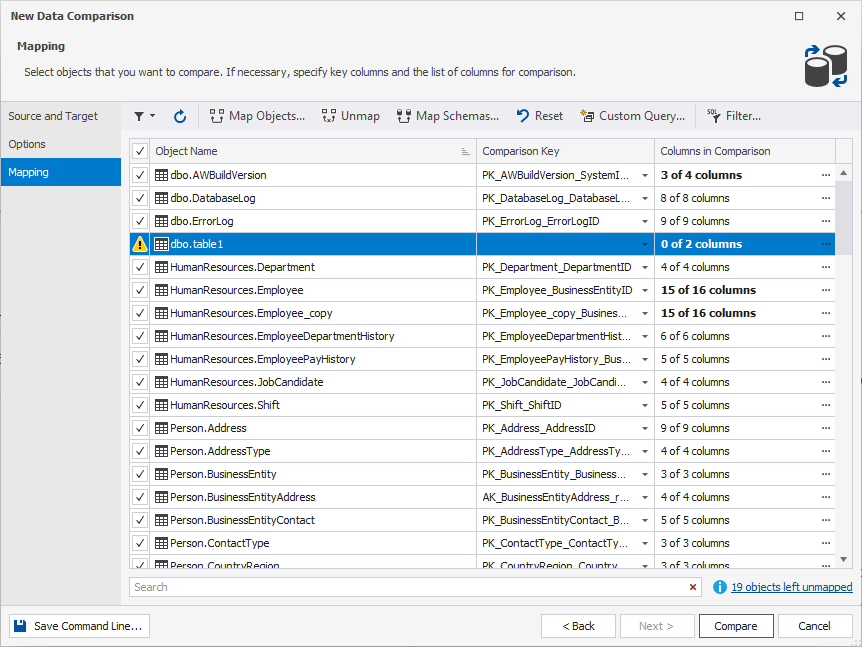Toggle the select-all checkbox in header
This screenshot has width=862, height=647.
tap(139, 151)
